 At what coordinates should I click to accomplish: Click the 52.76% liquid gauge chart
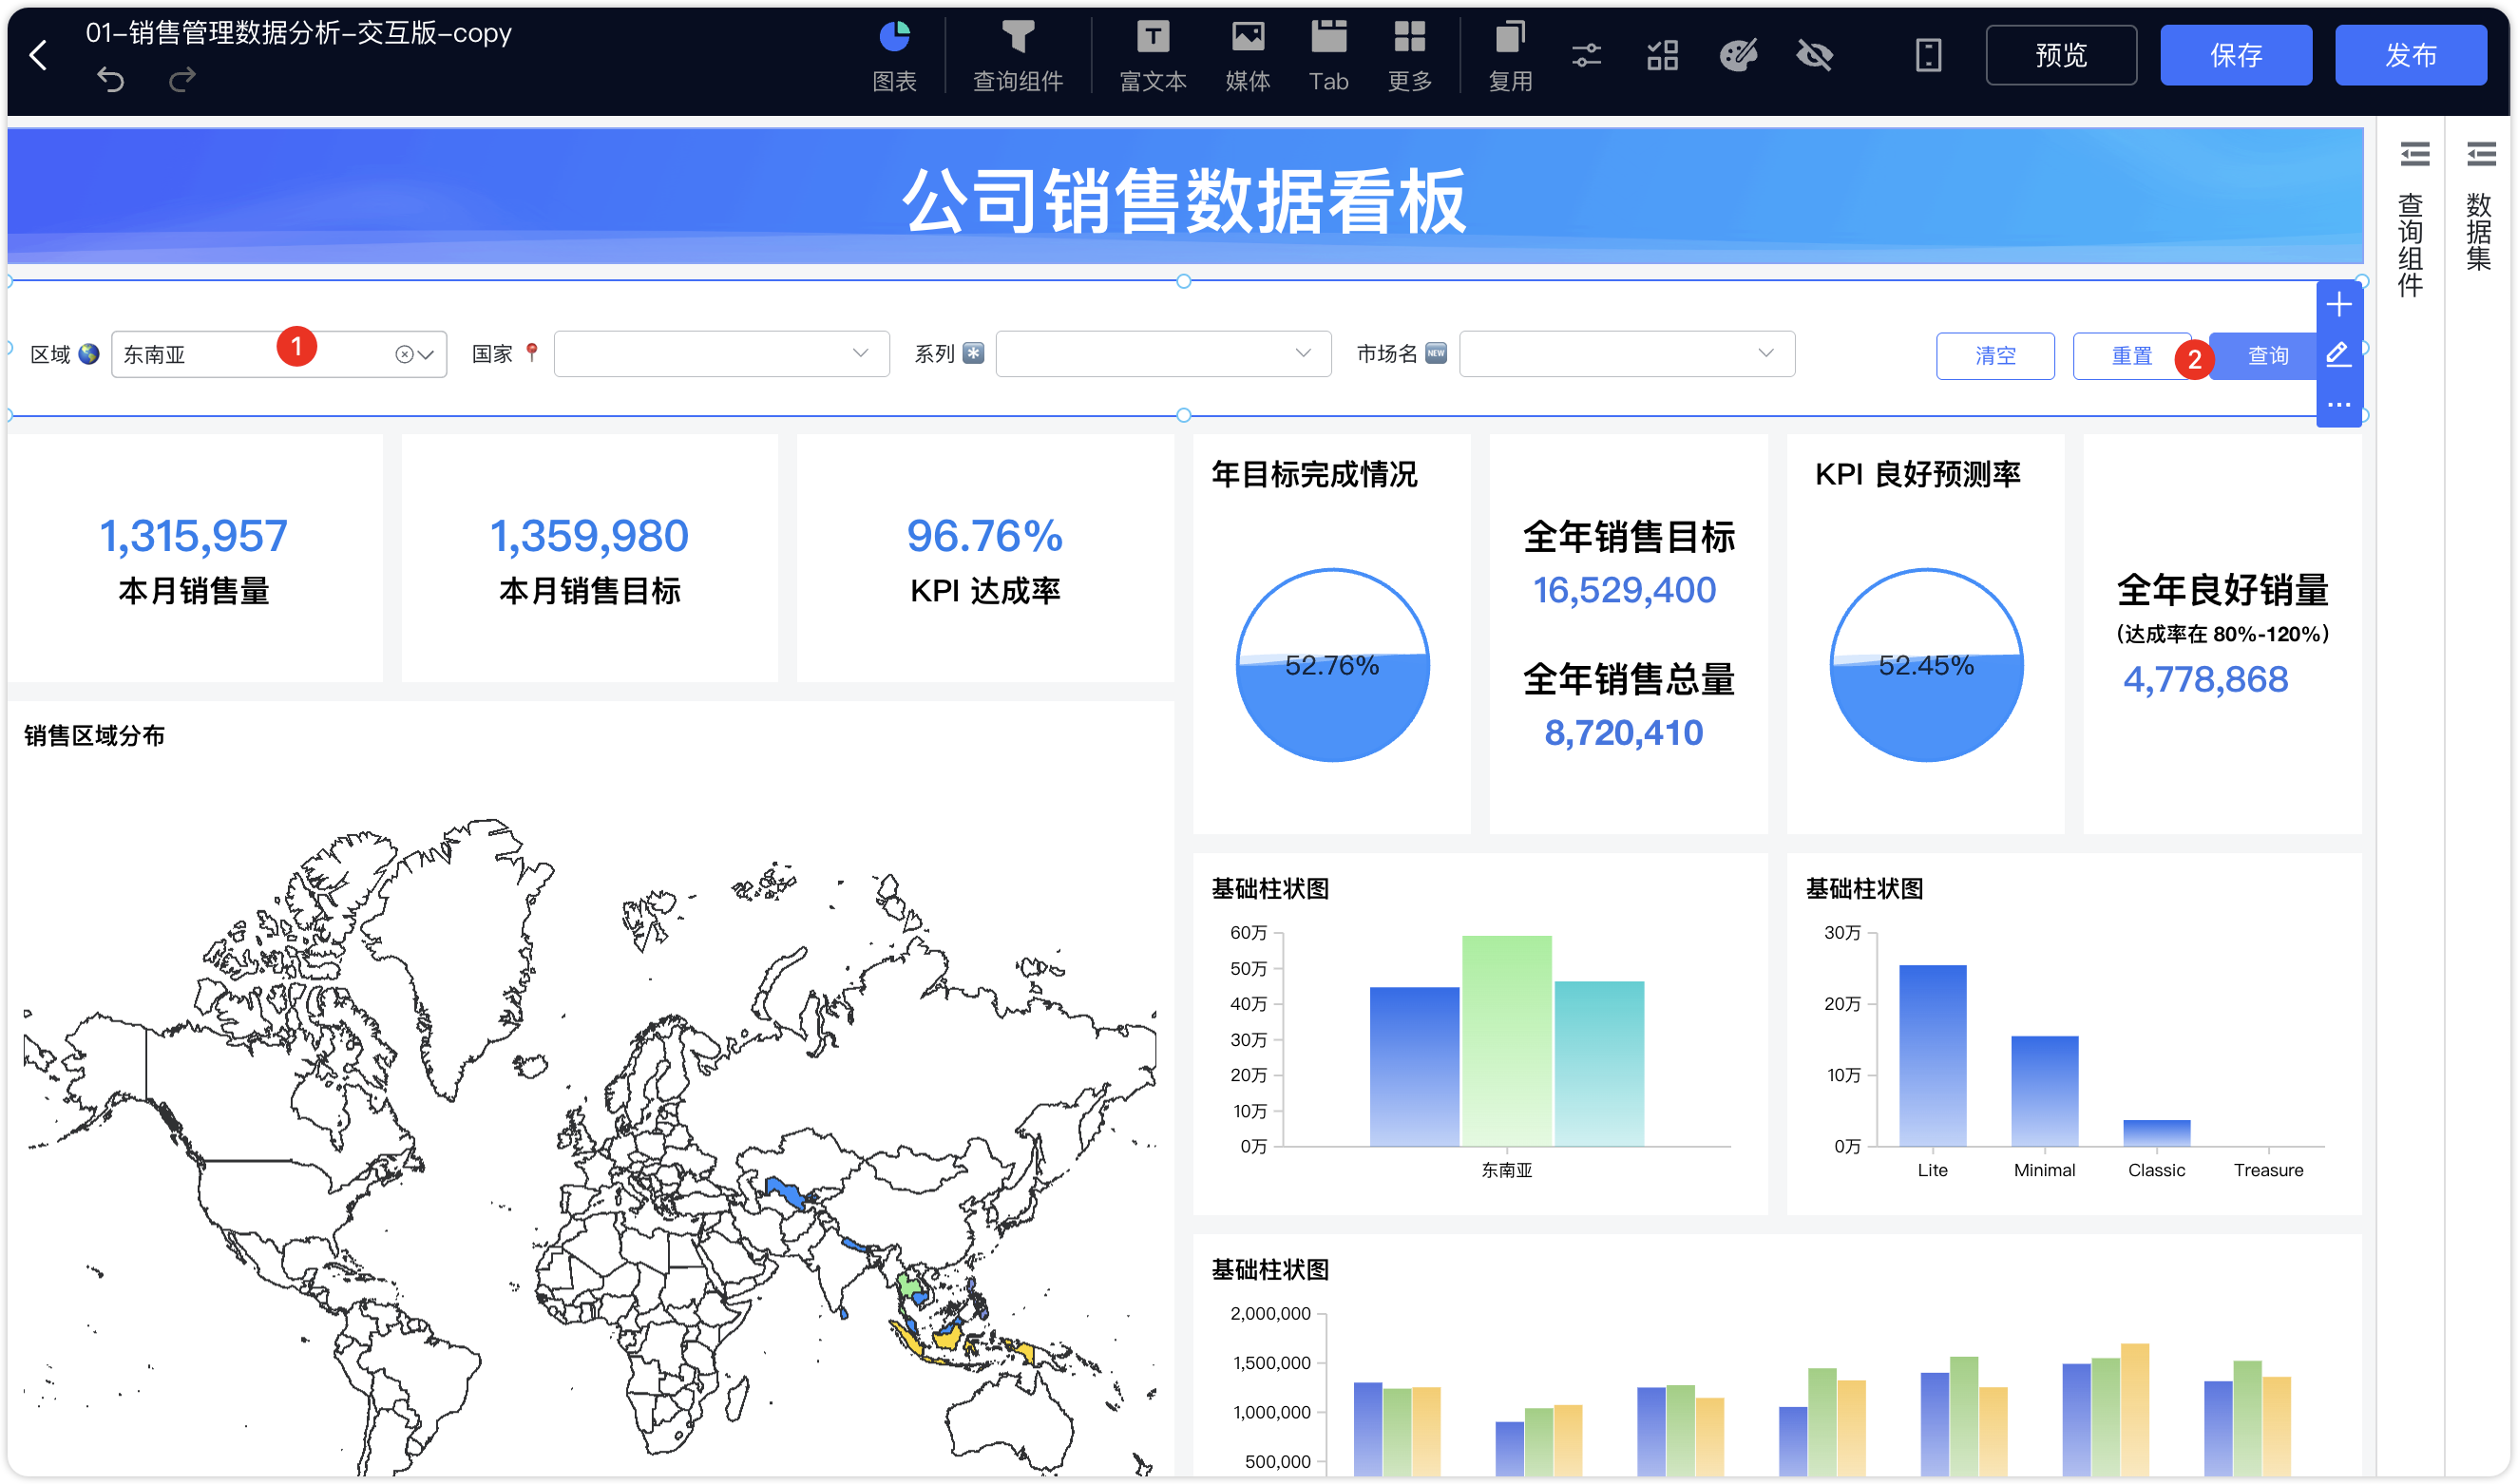pyautogui.click(x=1332, y=665)
